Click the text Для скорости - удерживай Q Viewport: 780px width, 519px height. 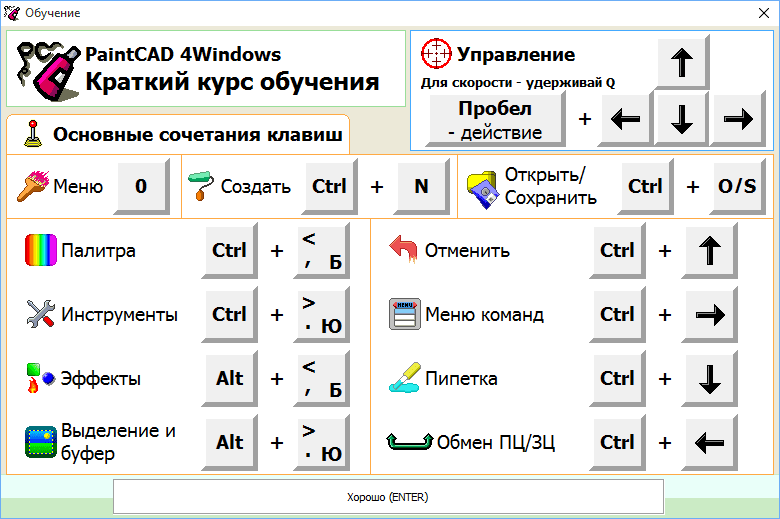pos(518,83)
